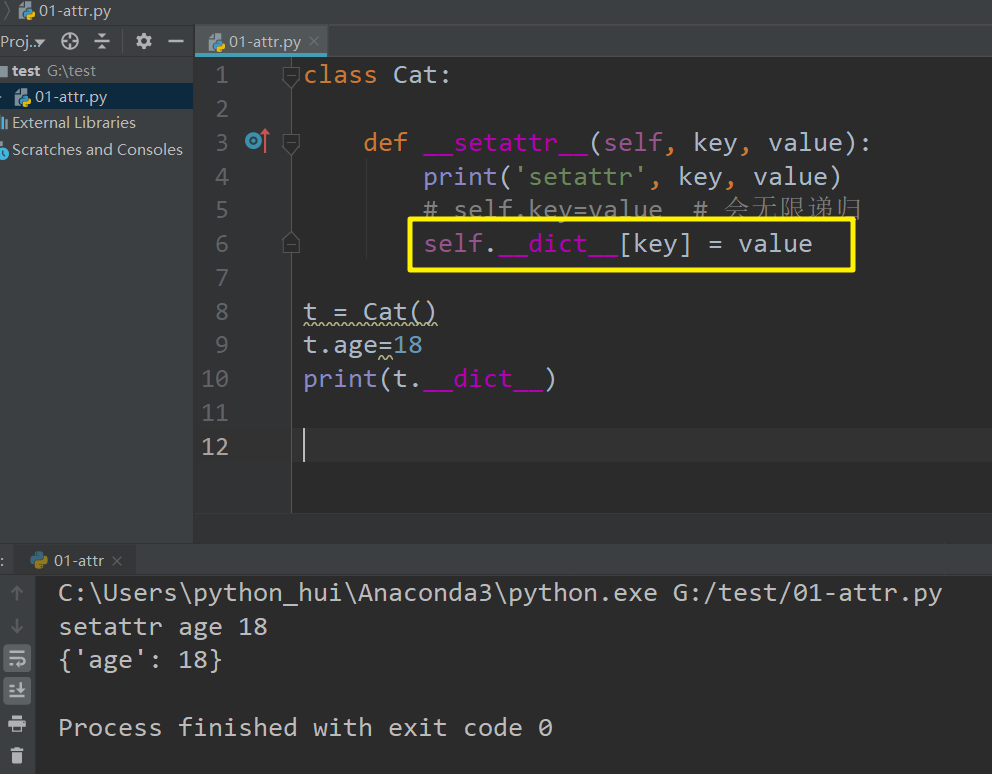Image resolution: width=992 pixels, height=774 pixels.
Task: Click "{'age': 18}" console output line
Action: click(140, 661)
